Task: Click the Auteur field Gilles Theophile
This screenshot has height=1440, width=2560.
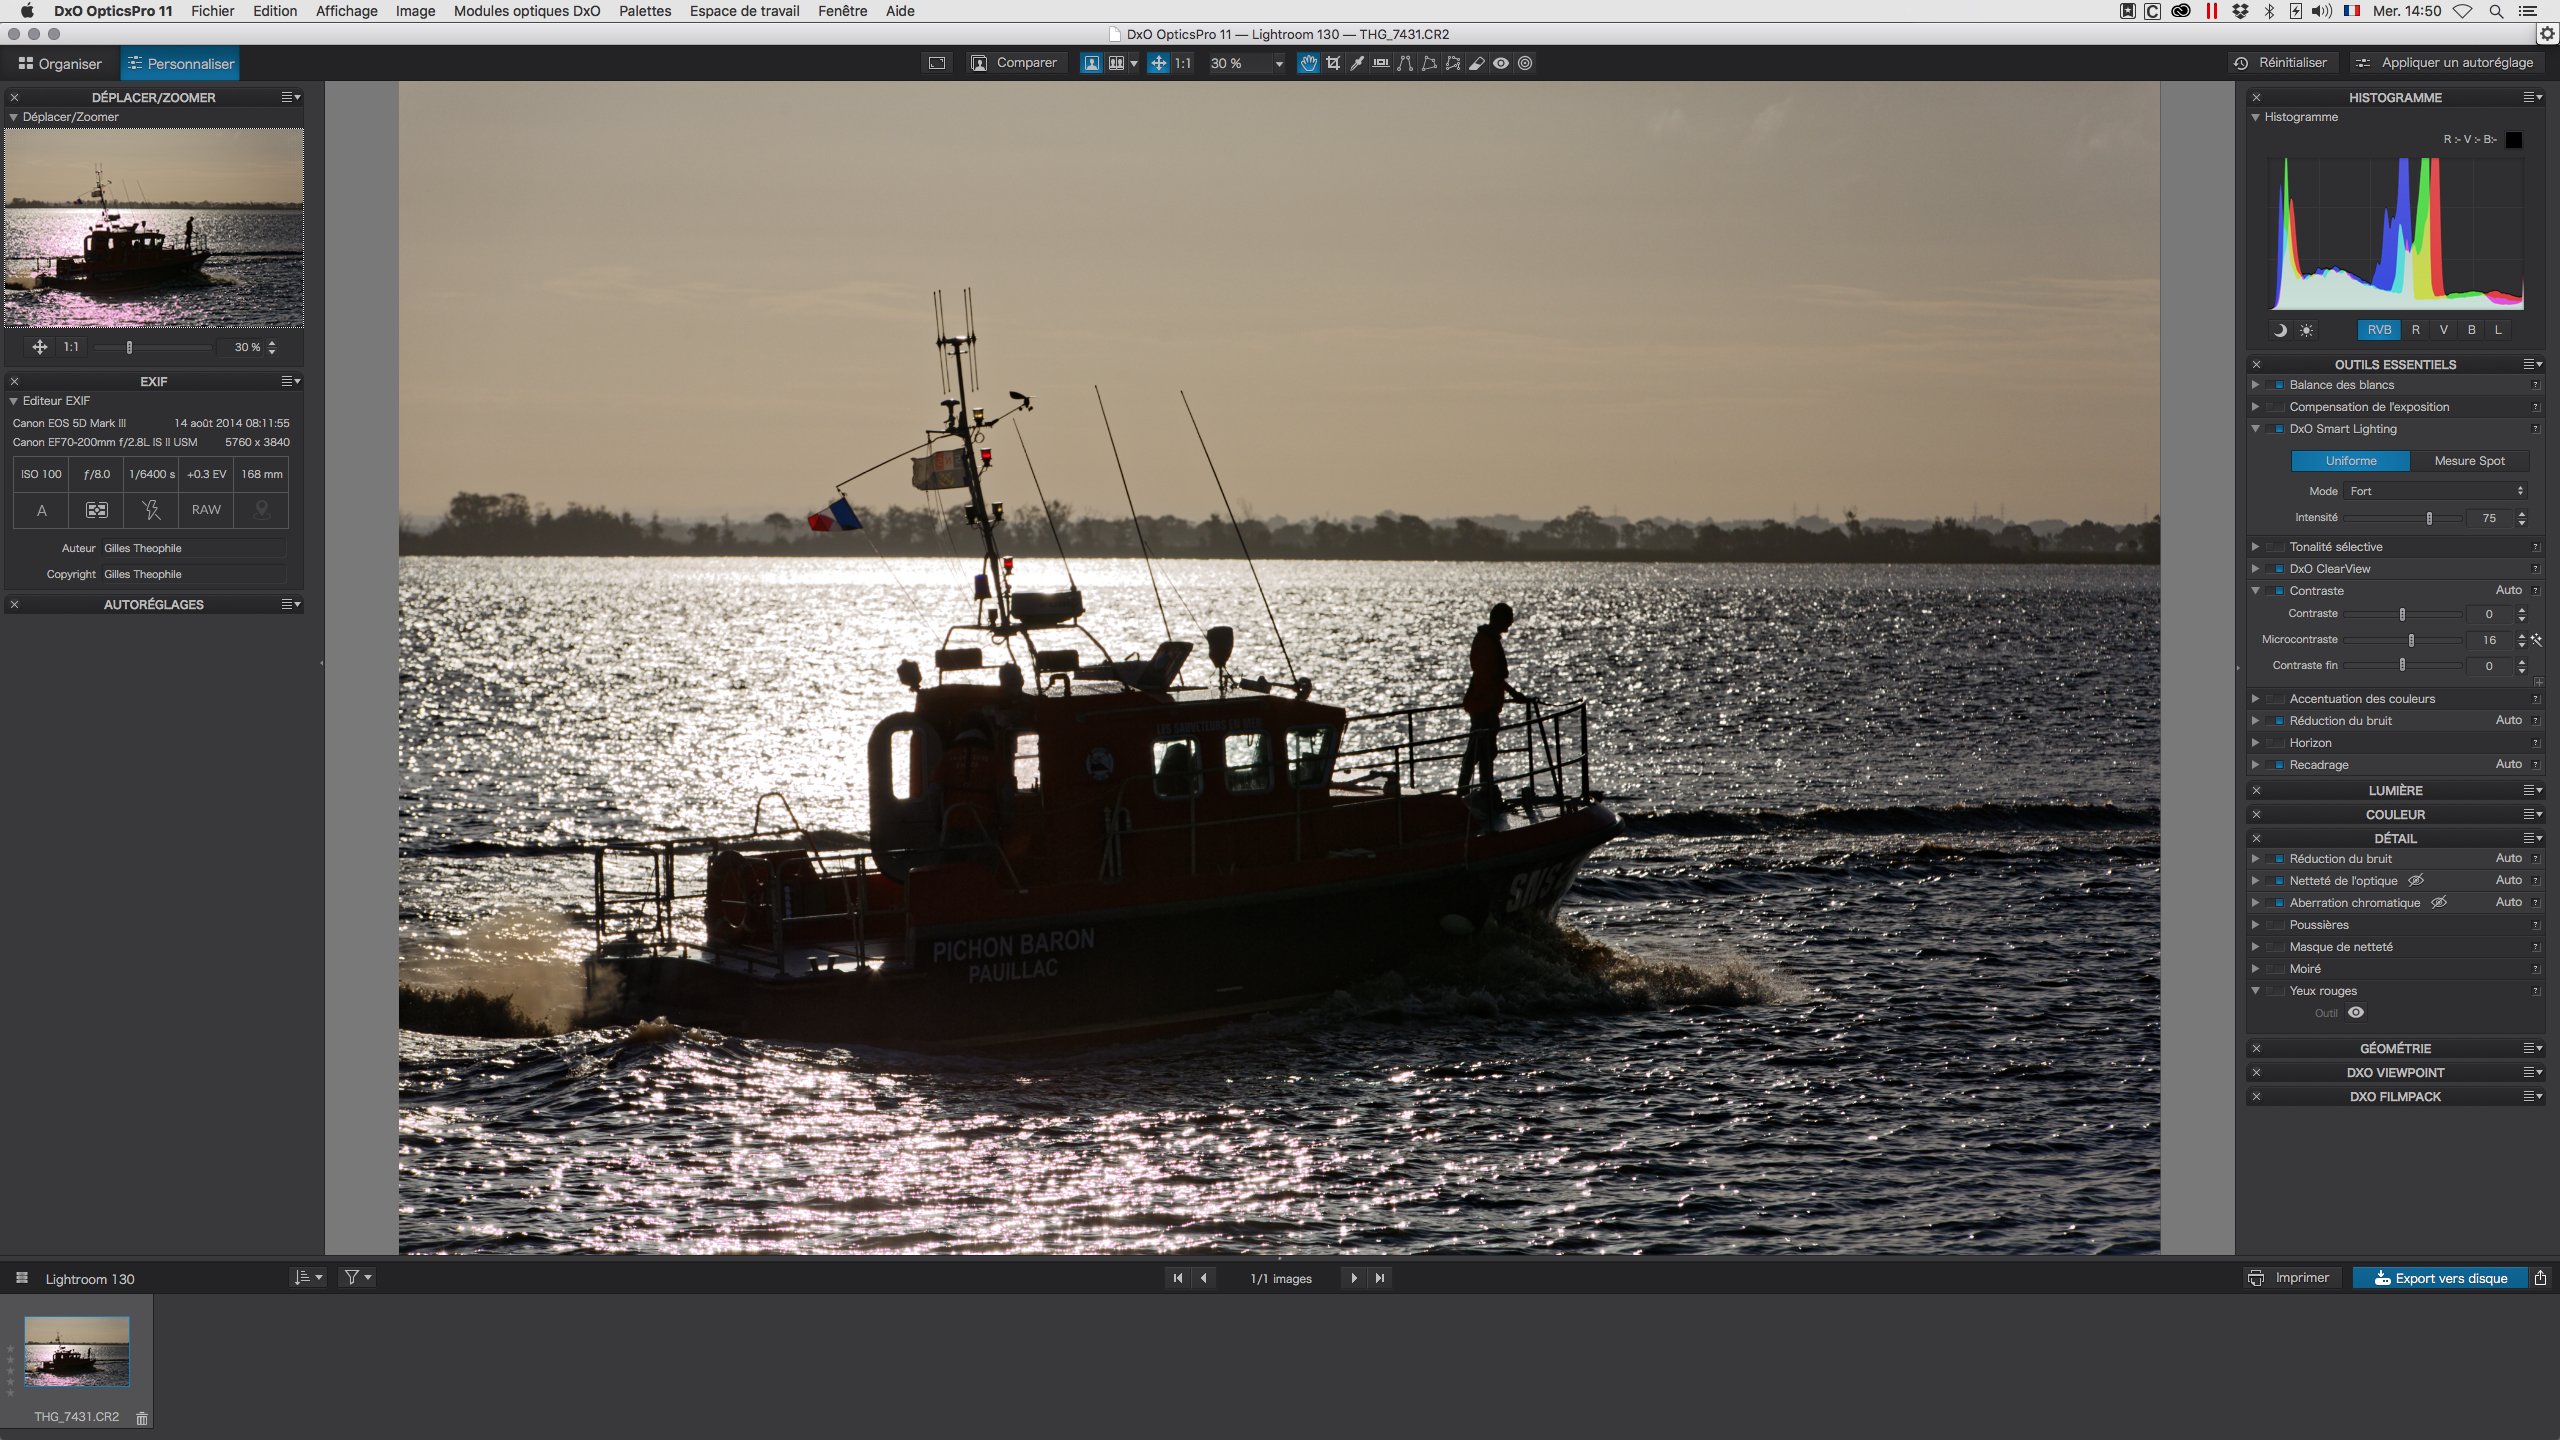Action: pos(194,548)
